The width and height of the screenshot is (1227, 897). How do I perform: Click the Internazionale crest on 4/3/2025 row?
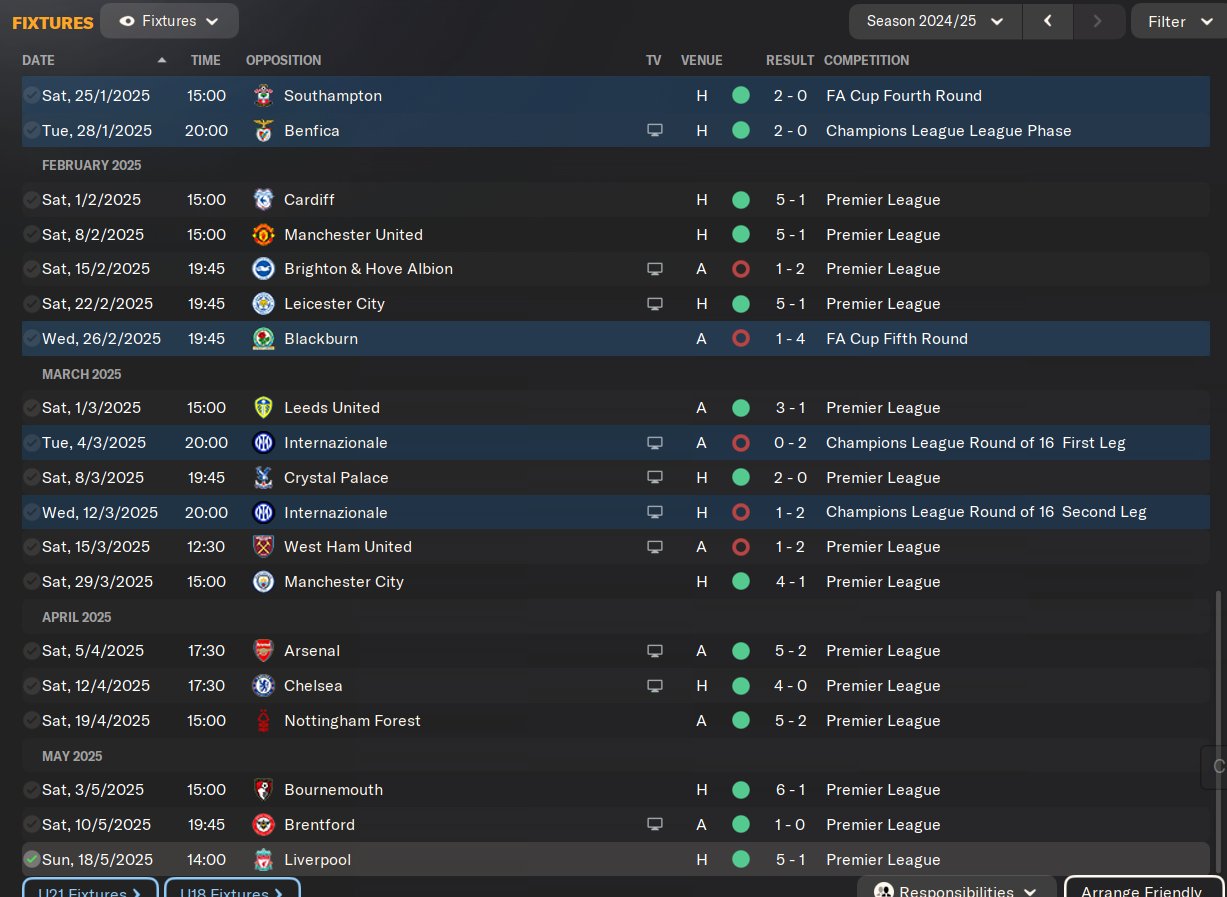tap(263, 443)
